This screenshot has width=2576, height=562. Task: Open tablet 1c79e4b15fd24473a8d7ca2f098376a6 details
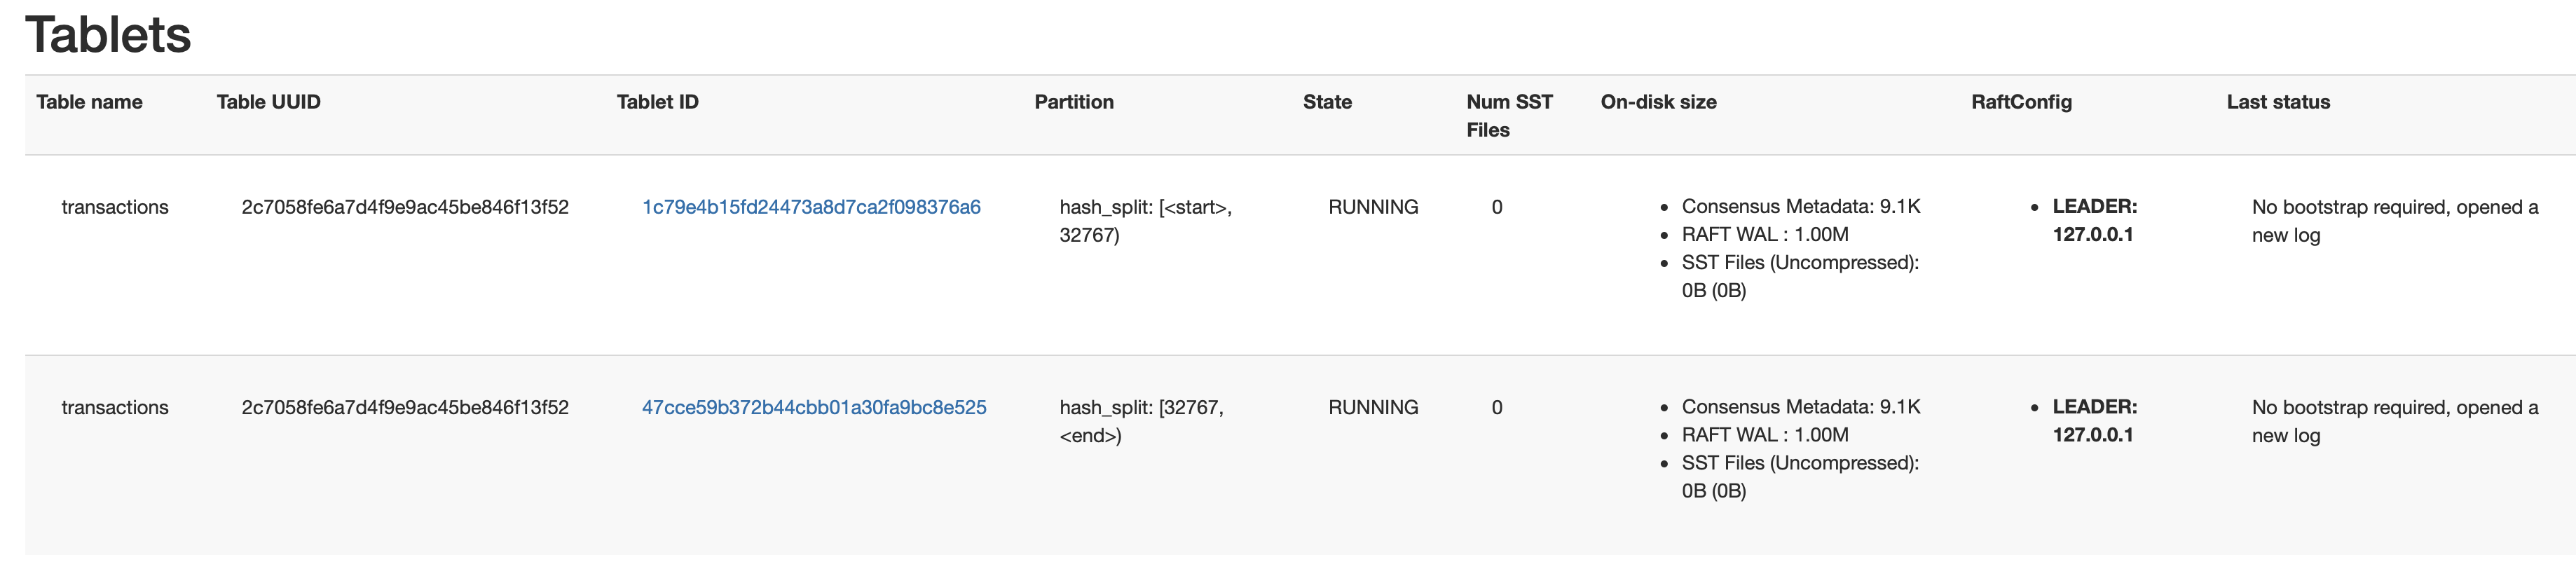[812, 207]
